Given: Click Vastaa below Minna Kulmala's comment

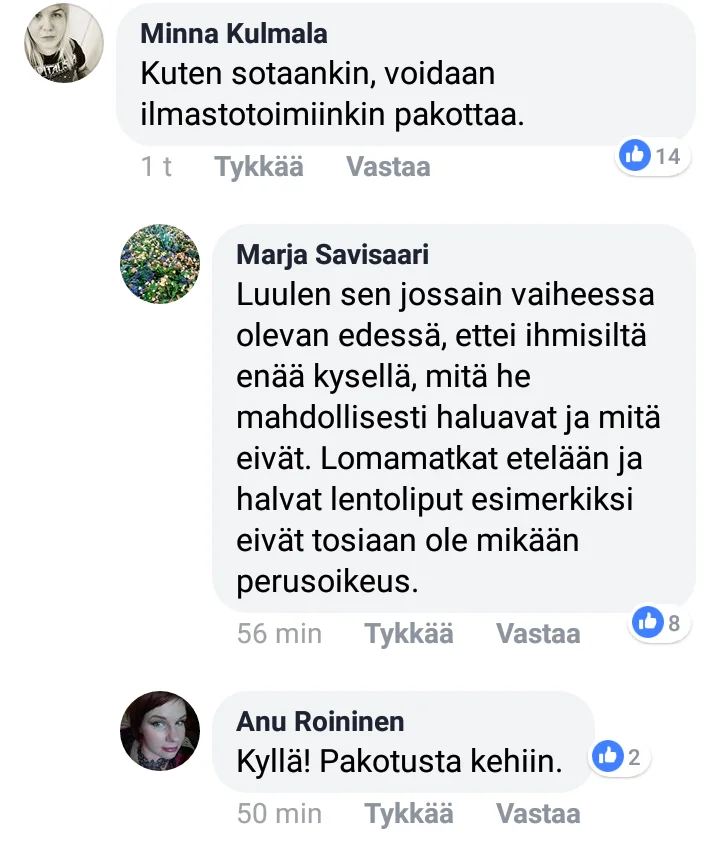Looking at the screenshot, I should [x=388, y=167].
